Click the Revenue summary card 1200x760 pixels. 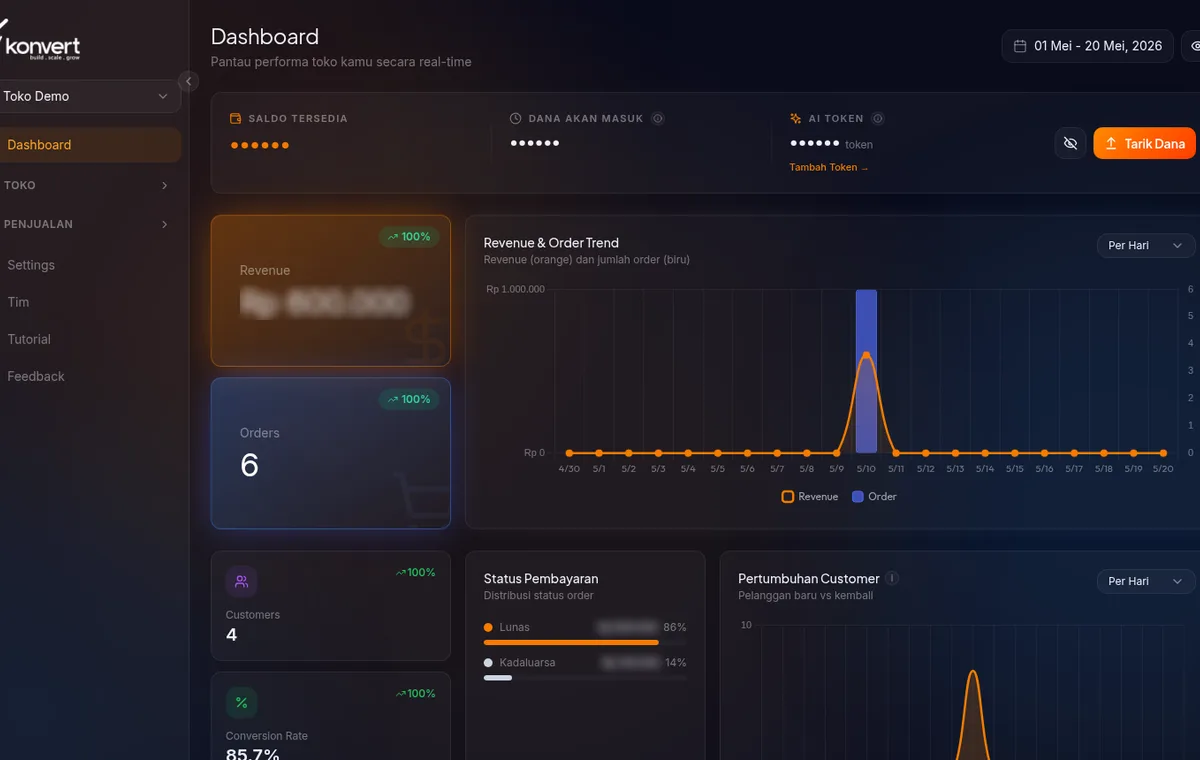331,291
